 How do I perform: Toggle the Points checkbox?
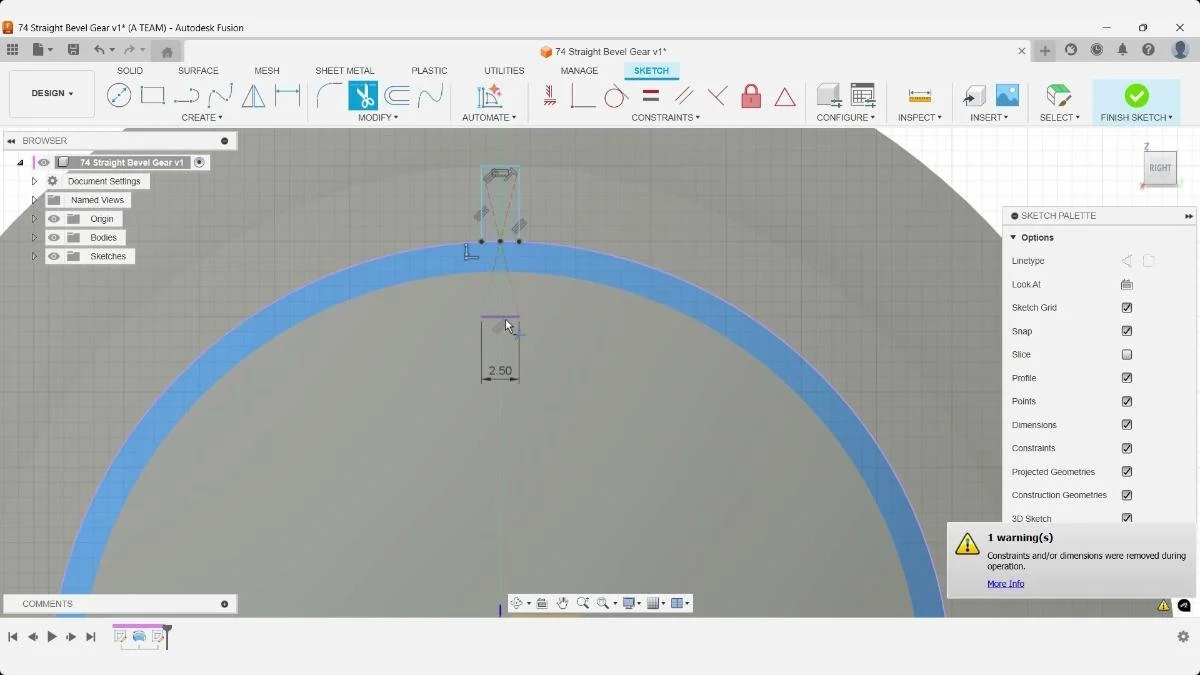pyautogui.click(x=1127, y=401)
